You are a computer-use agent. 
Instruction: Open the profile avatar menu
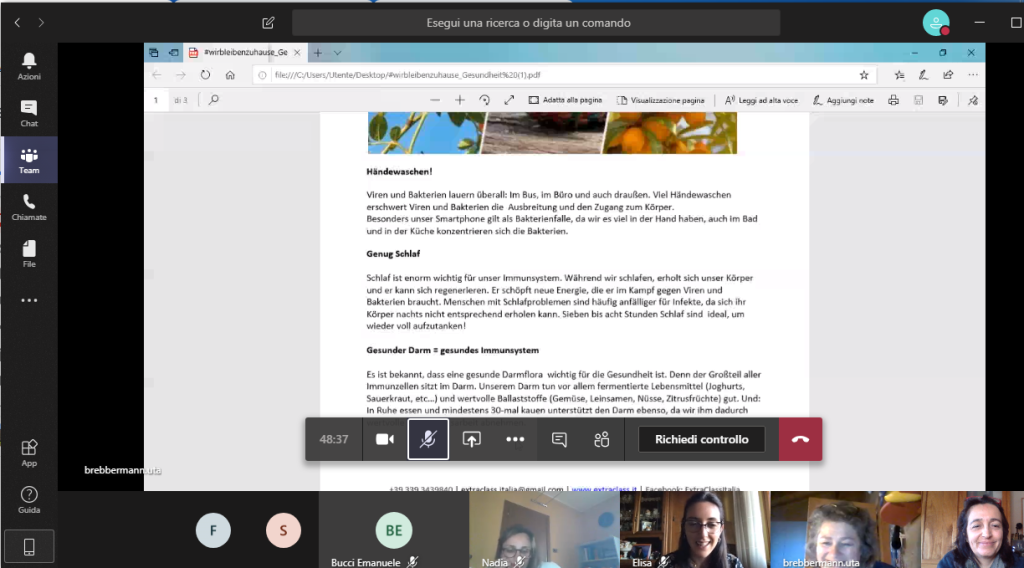936,23
